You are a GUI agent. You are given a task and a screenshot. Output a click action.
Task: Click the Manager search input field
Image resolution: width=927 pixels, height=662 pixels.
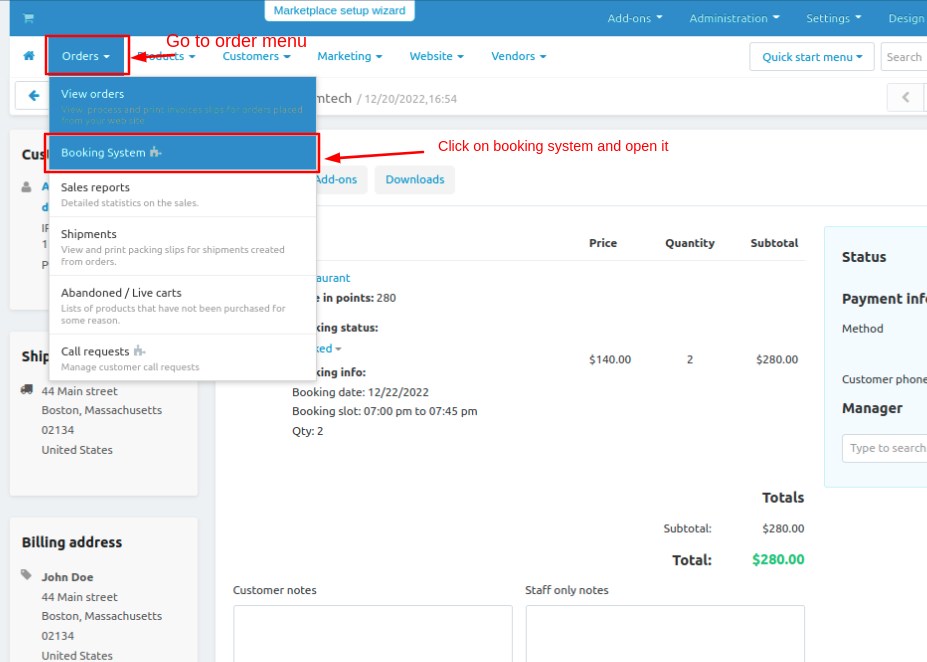[884, 448]
